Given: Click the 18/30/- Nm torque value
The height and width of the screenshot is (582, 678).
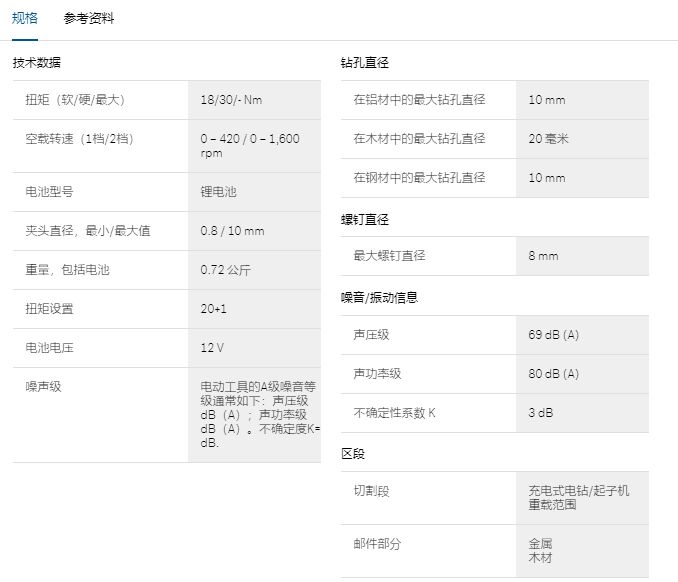Looking at the screenshot, I should pos(231,100).
